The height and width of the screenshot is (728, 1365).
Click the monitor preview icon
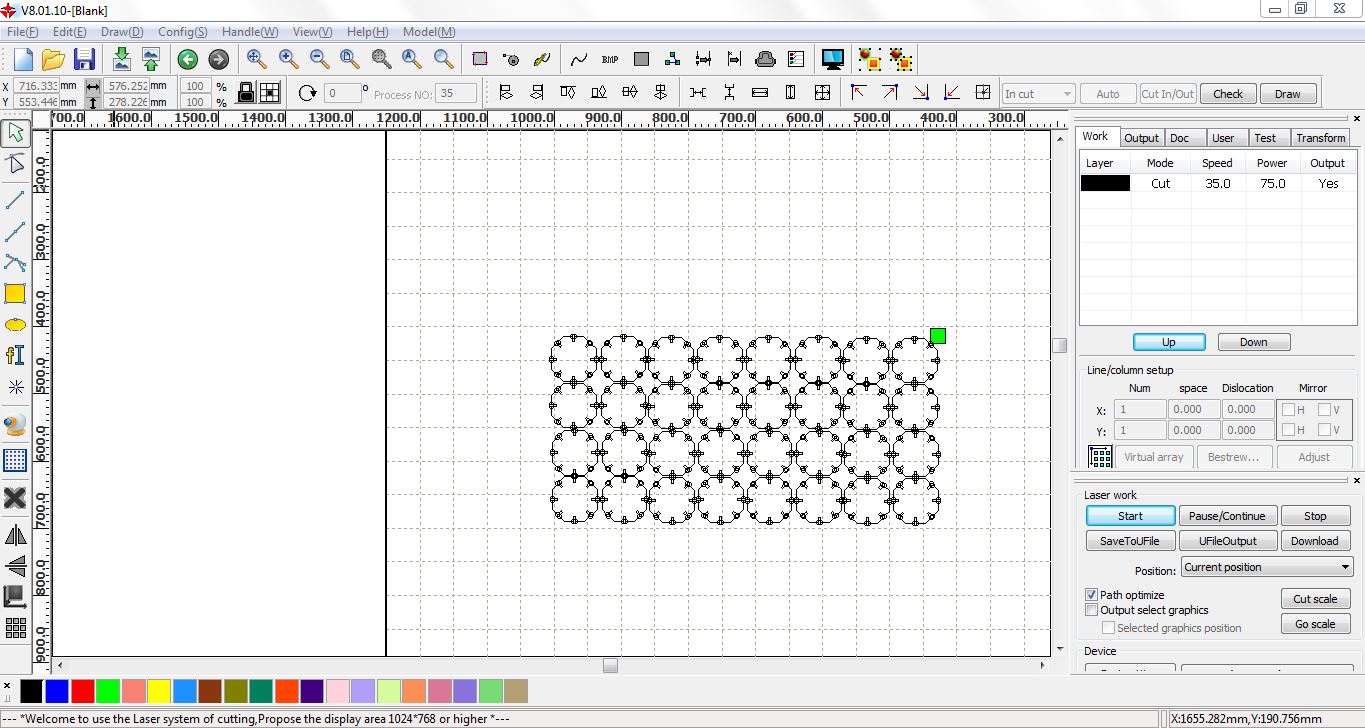point(832,59)
